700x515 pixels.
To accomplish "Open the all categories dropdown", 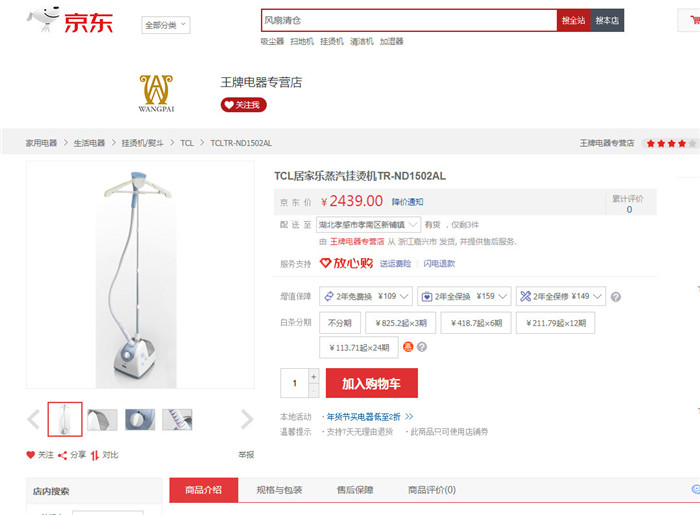I will (x=166, y=25).
